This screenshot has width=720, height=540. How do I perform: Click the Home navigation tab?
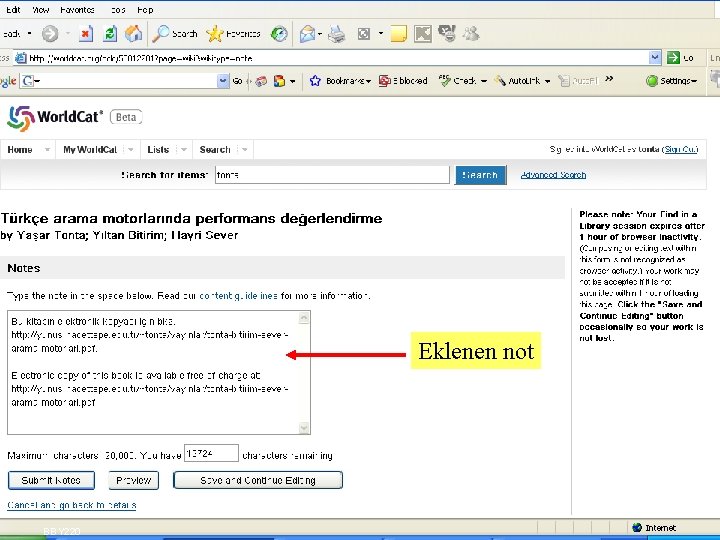click(20, 150)
